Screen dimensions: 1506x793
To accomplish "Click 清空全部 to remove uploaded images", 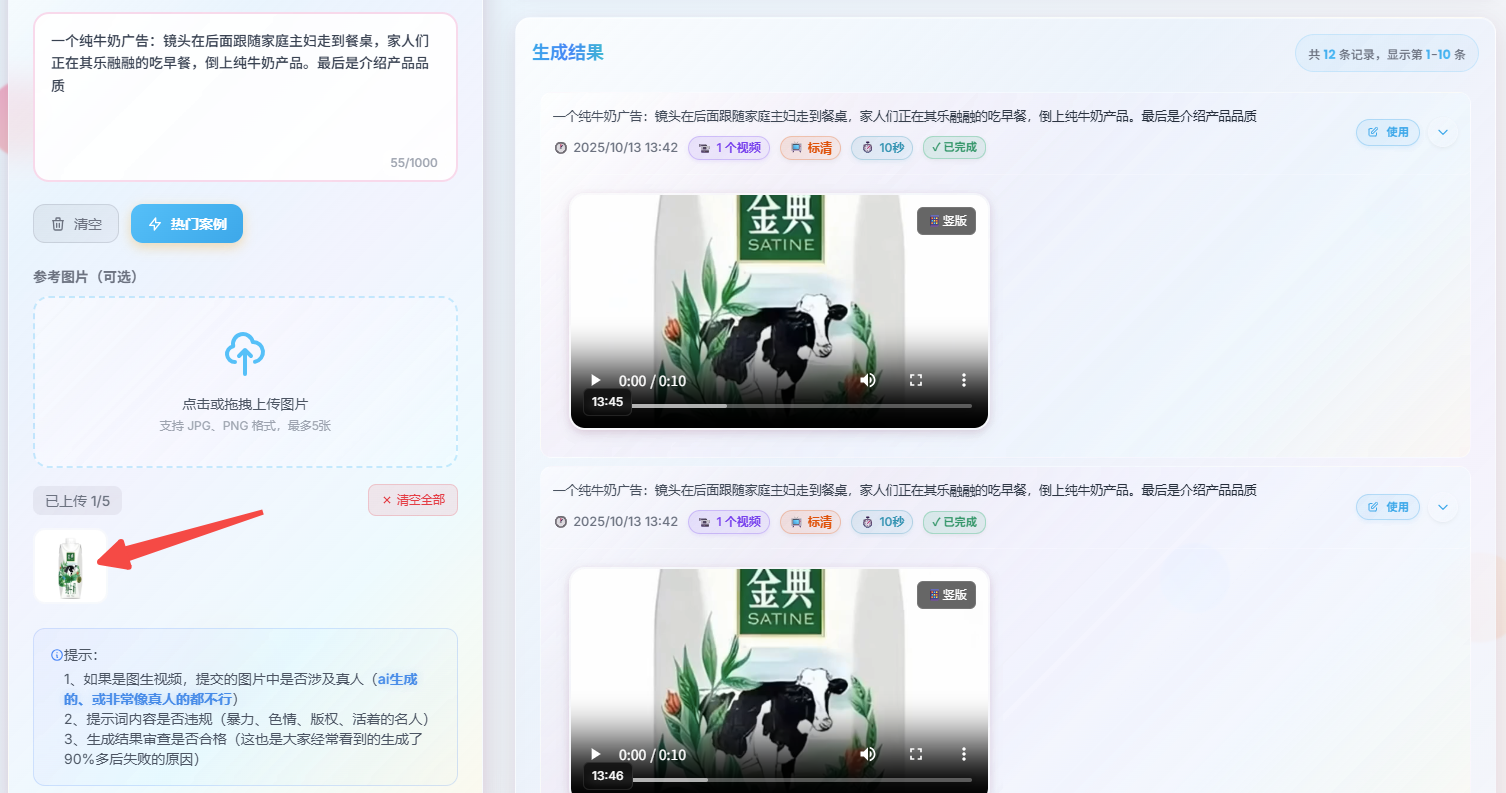I will (x=412, y=500).
